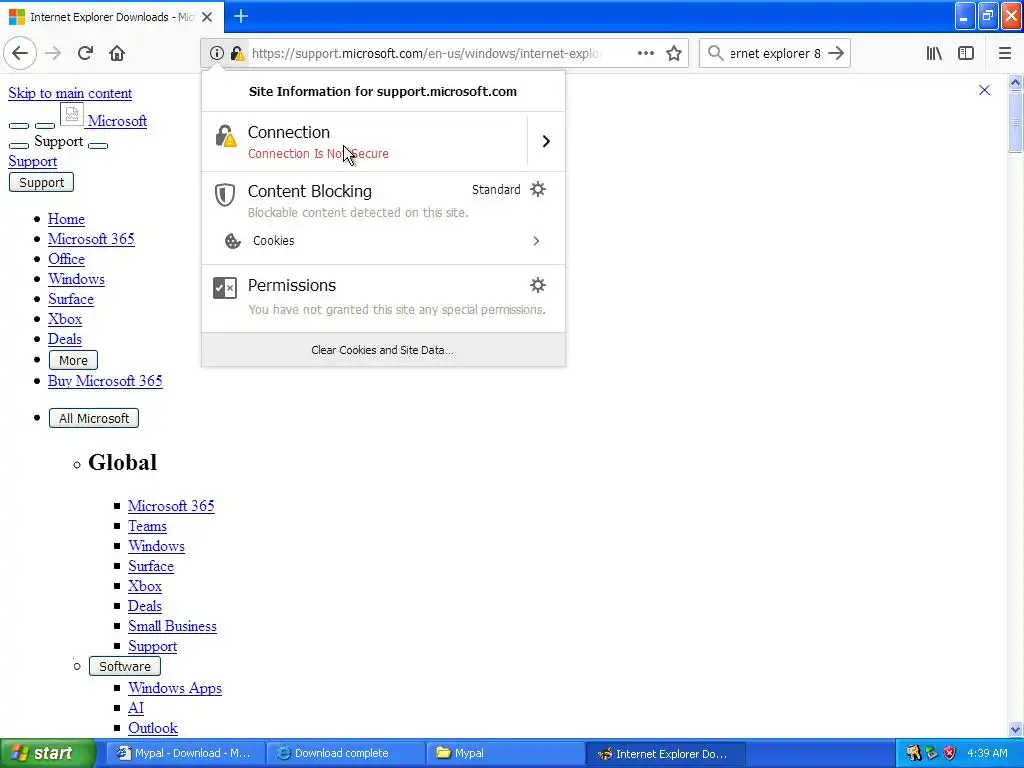Image resolution: width=1024 pixels, height=768 pixels.
Task: Toggle the sidebar icon
Action: 966,53
